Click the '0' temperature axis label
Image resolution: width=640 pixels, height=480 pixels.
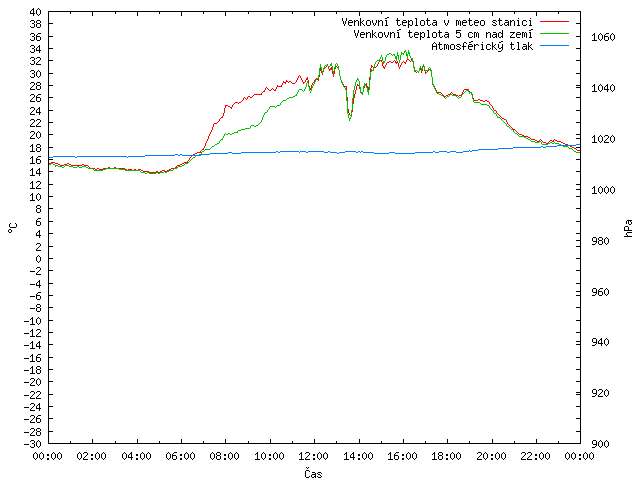[x=38, y=259]
